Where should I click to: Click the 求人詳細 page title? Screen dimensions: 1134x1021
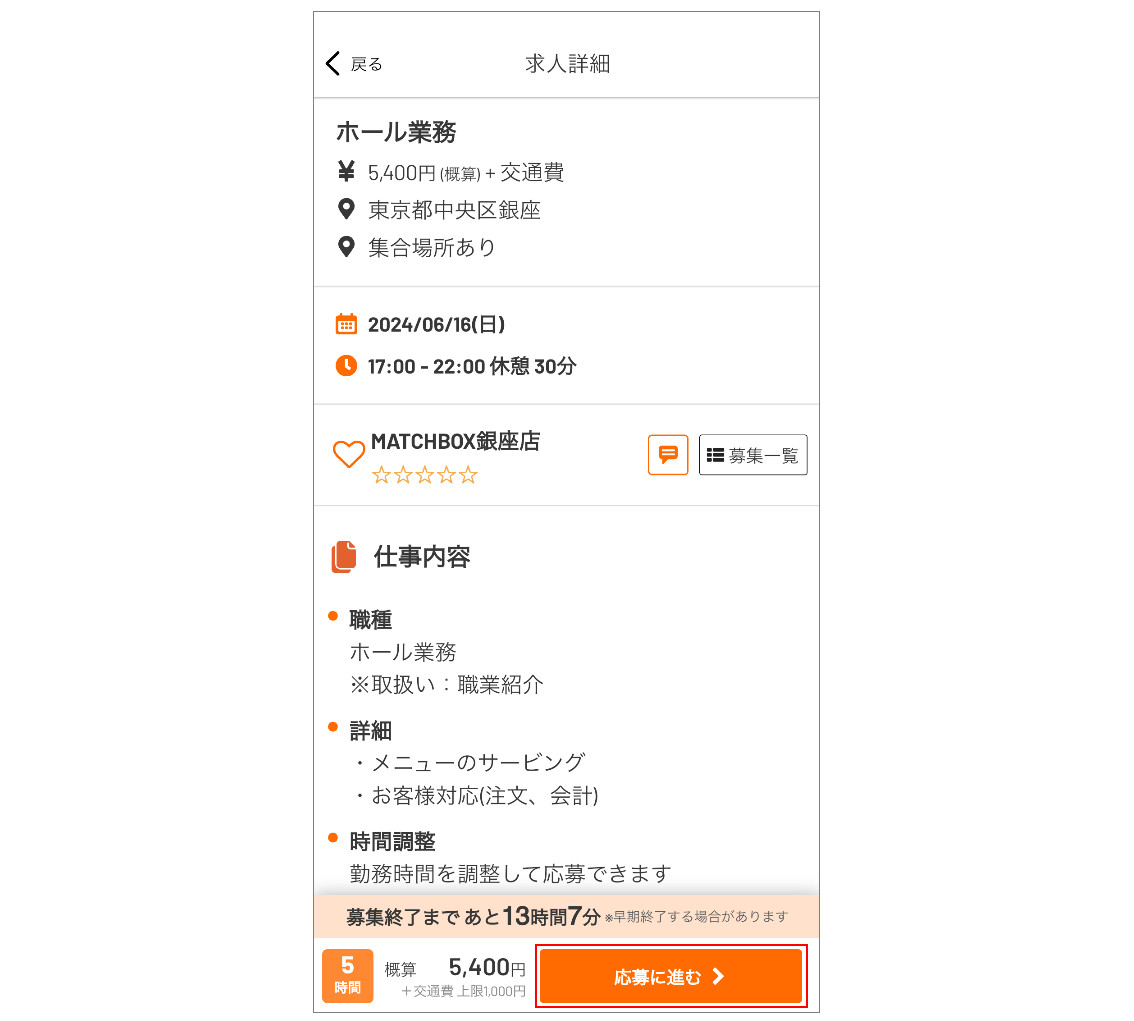point(567,64)
